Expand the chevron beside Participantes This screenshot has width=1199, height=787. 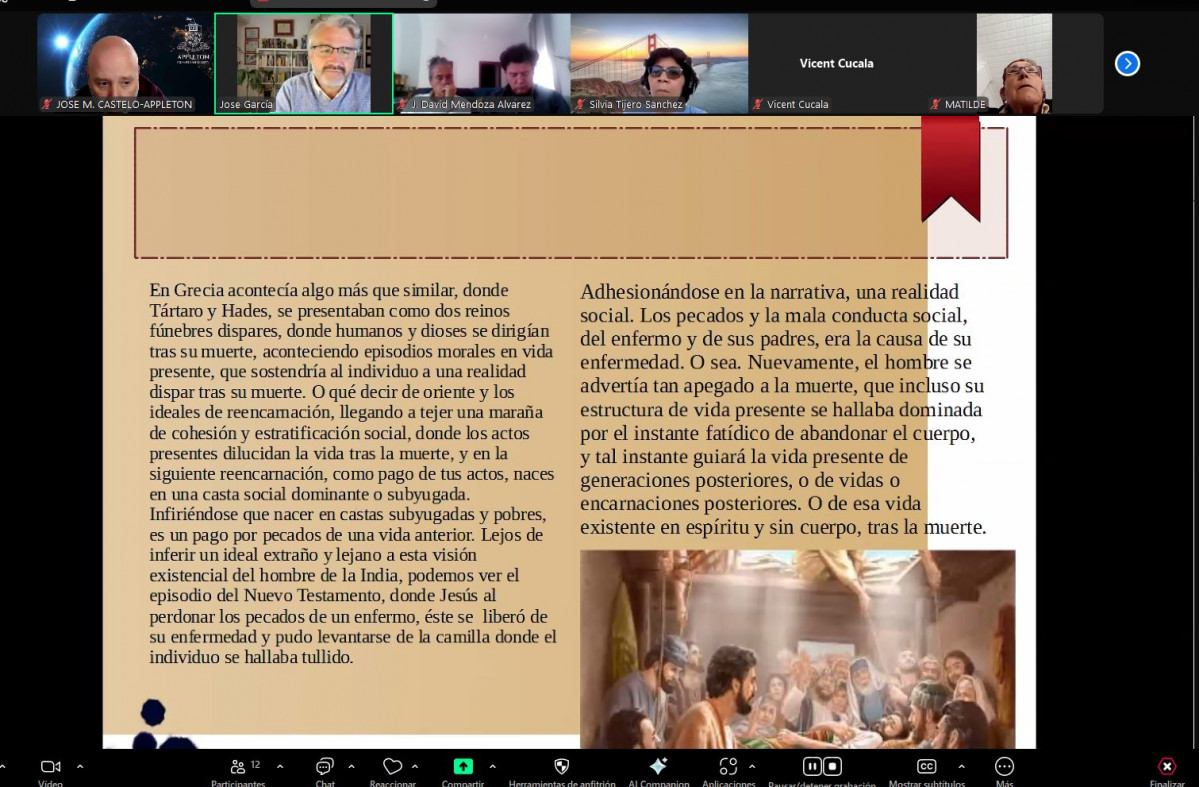click(x=280, y=766)
